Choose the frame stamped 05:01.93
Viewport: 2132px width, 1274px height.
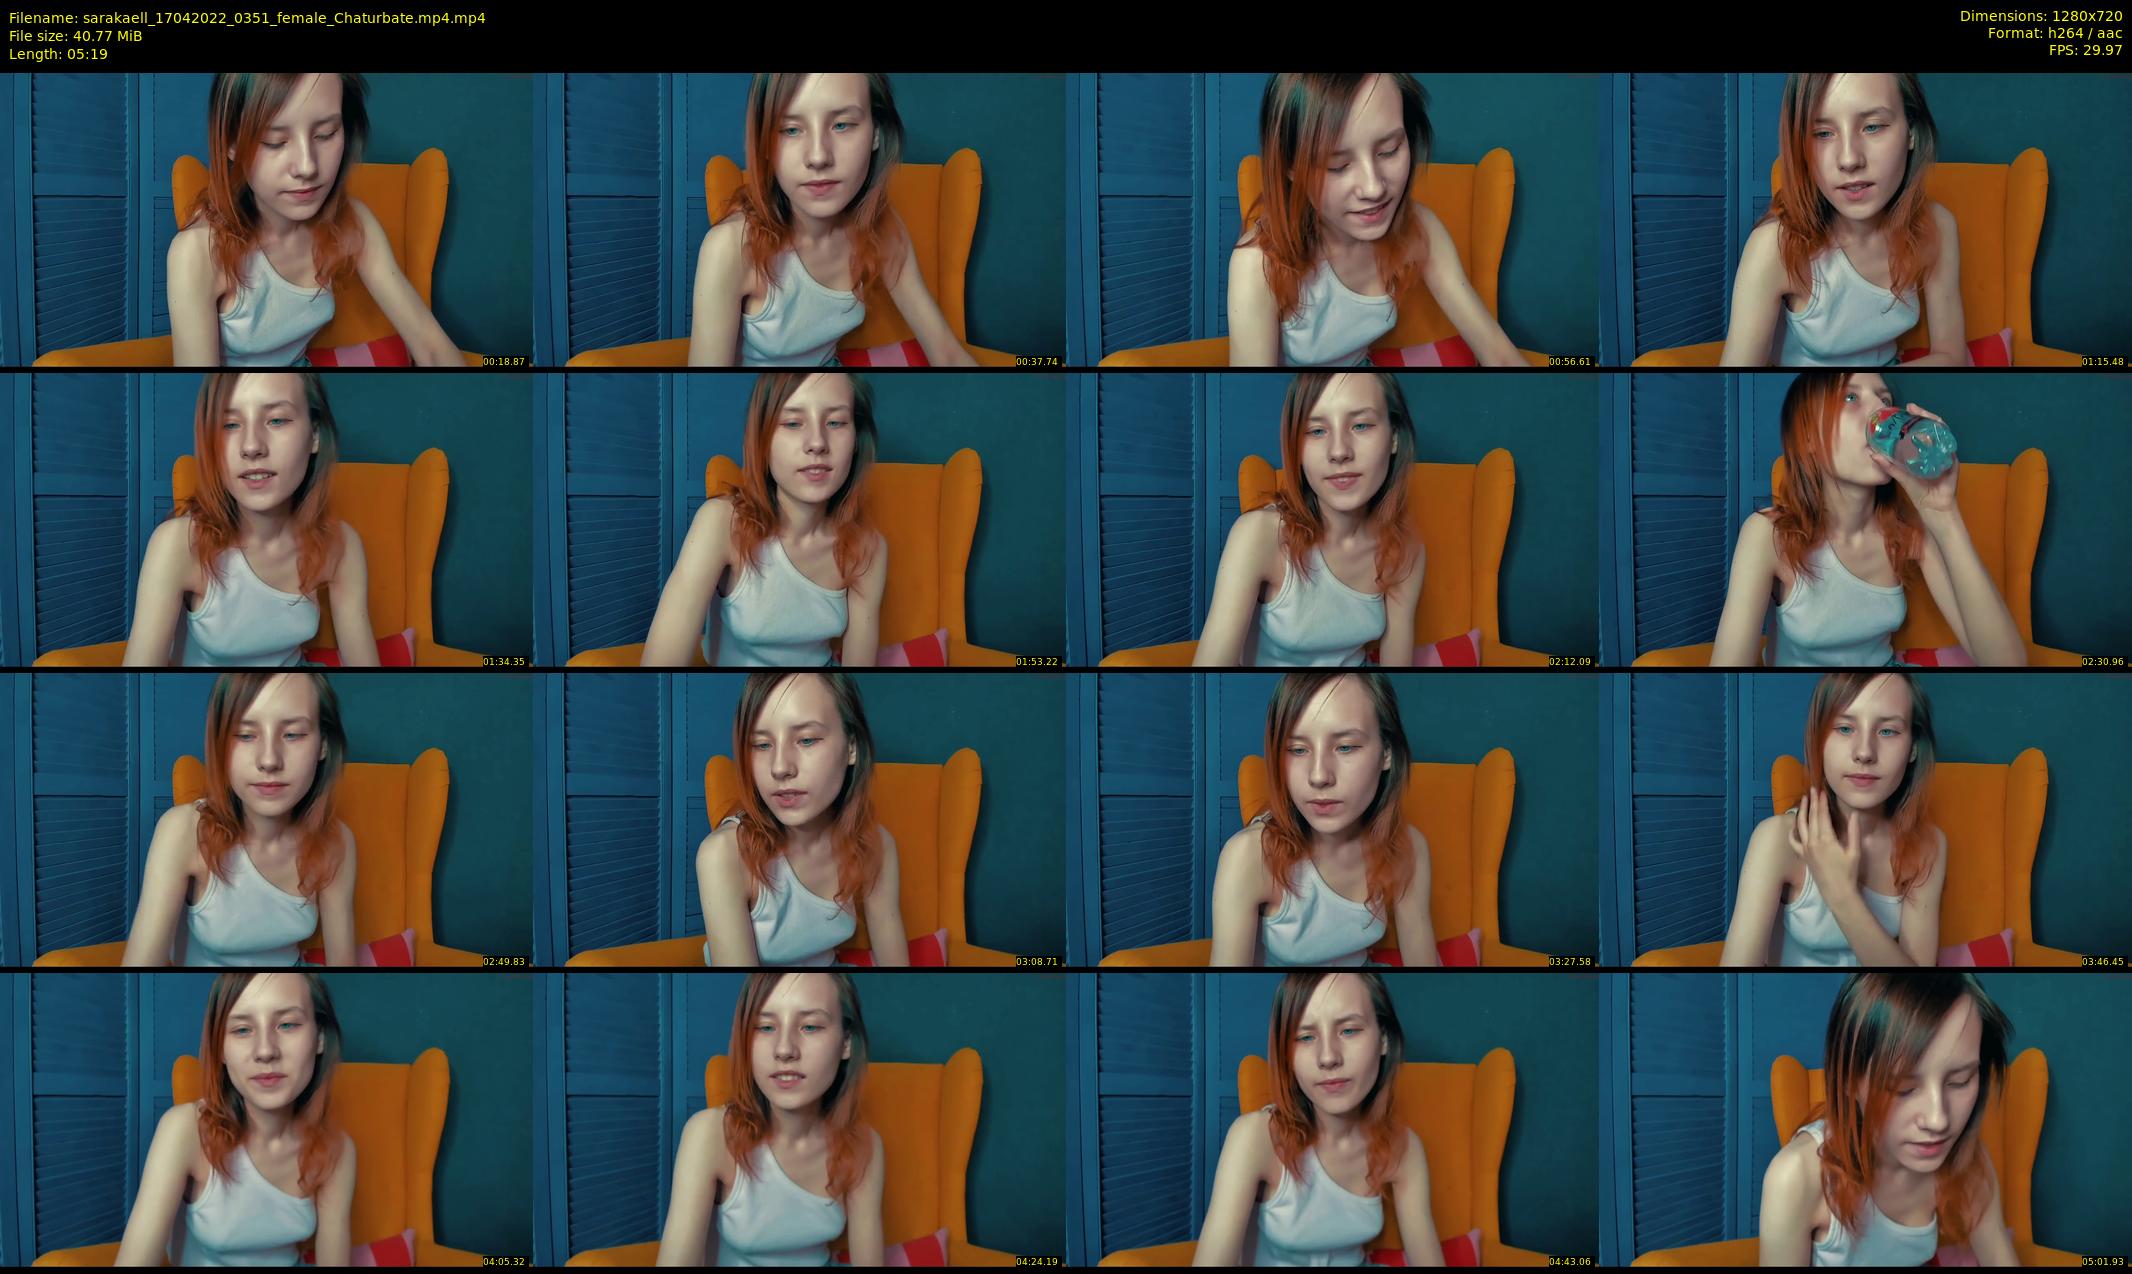click(1865, 1120)
